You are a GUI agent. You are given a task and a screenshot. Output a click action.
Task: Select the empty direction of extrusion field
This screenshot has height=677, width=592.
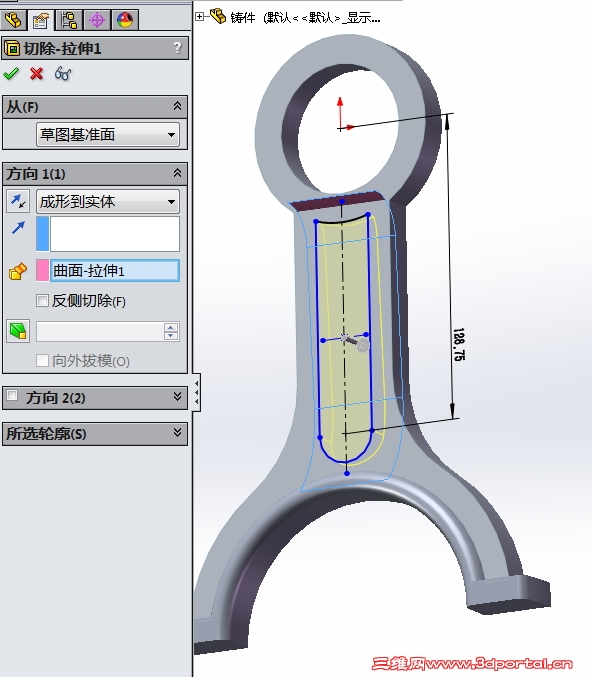[115, 234]
